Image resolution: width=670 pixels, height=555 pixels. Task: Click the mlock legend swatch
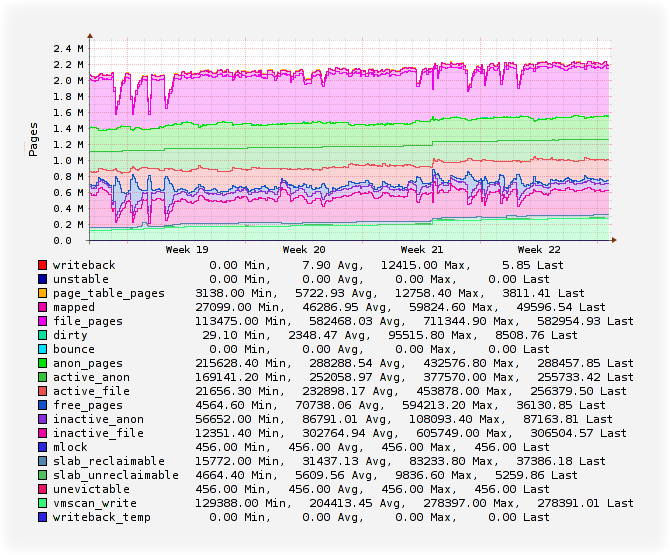click(x=42, y=447)
